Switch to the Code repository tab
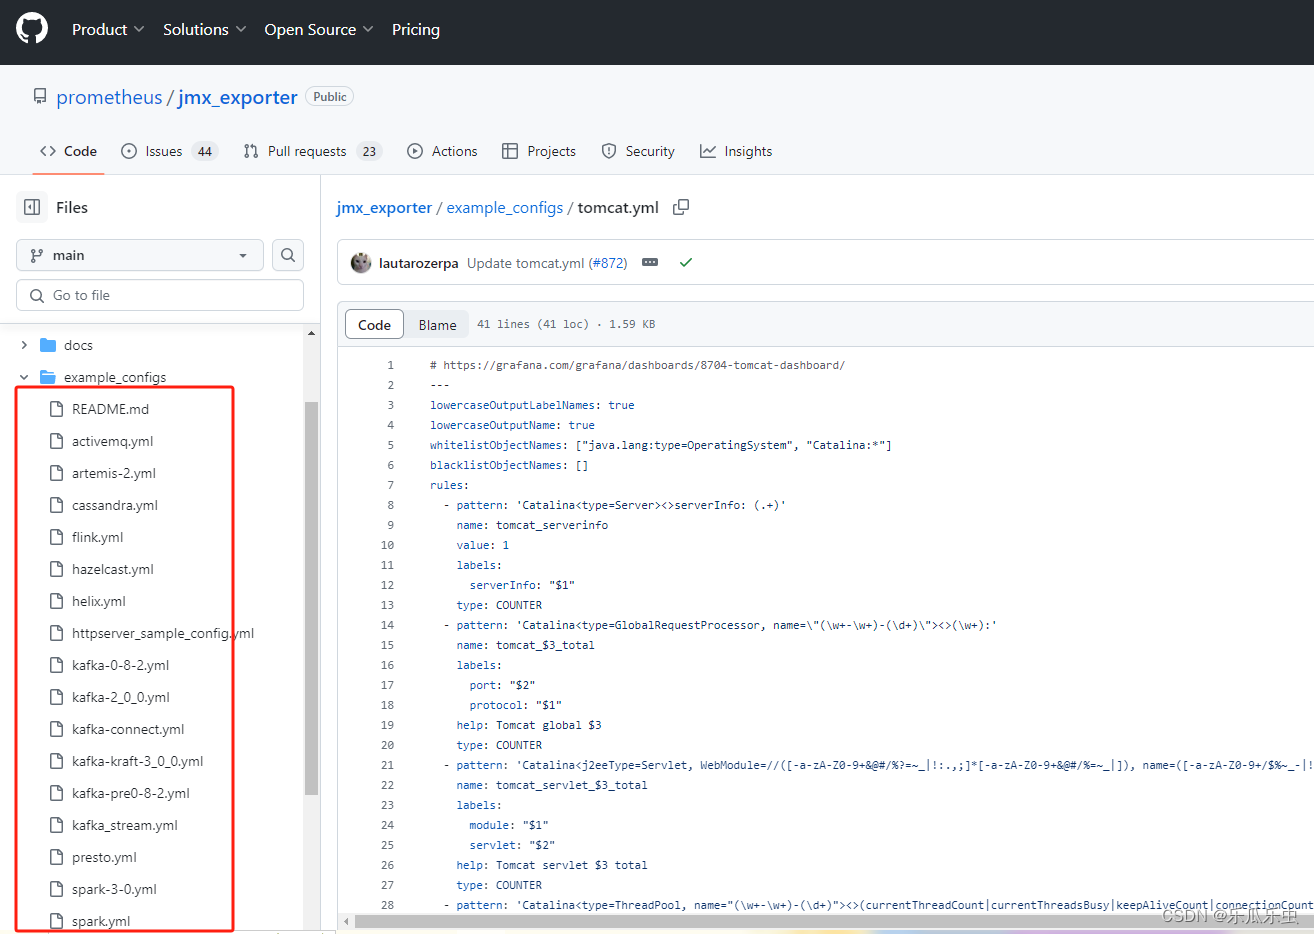Image resolution: width=1314 pixels, height=934 pixels. (69, 151)
